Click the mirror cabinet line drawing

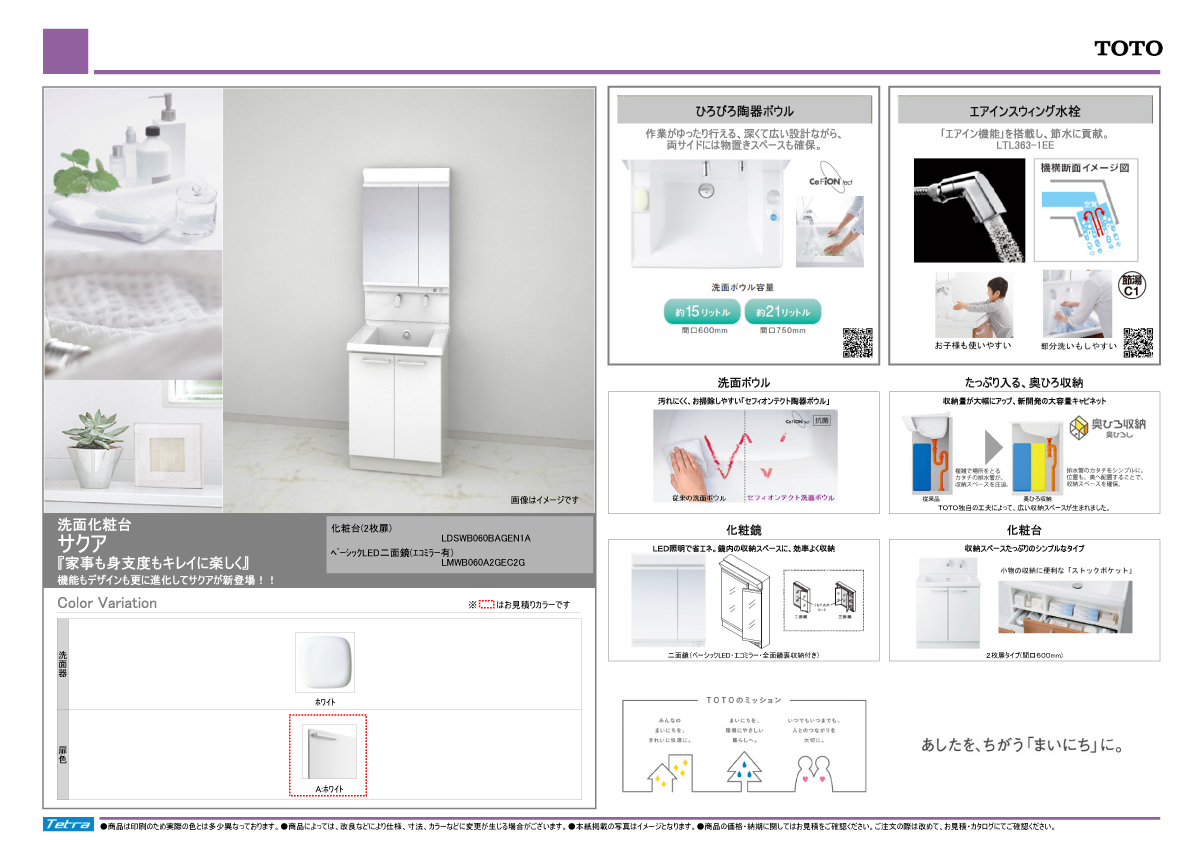tap(744, 600)
